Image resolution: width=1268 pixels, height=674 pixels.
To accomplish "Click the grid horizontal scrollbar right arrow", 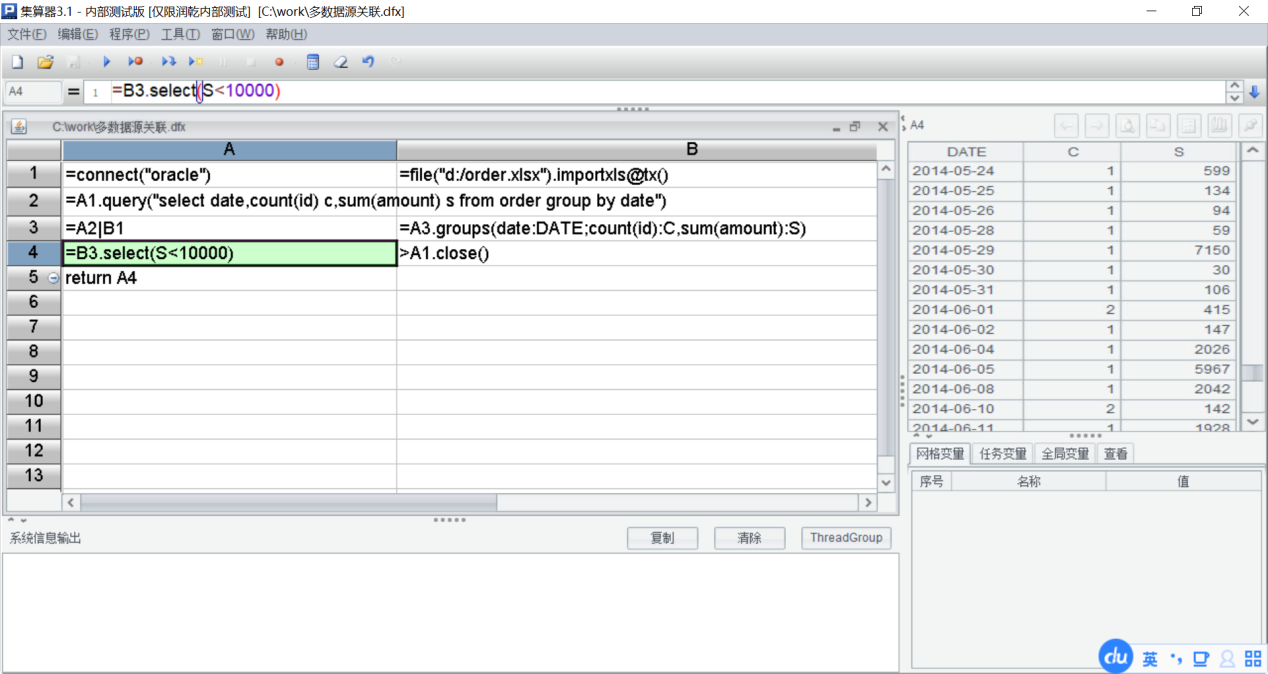I will point(867,502).
